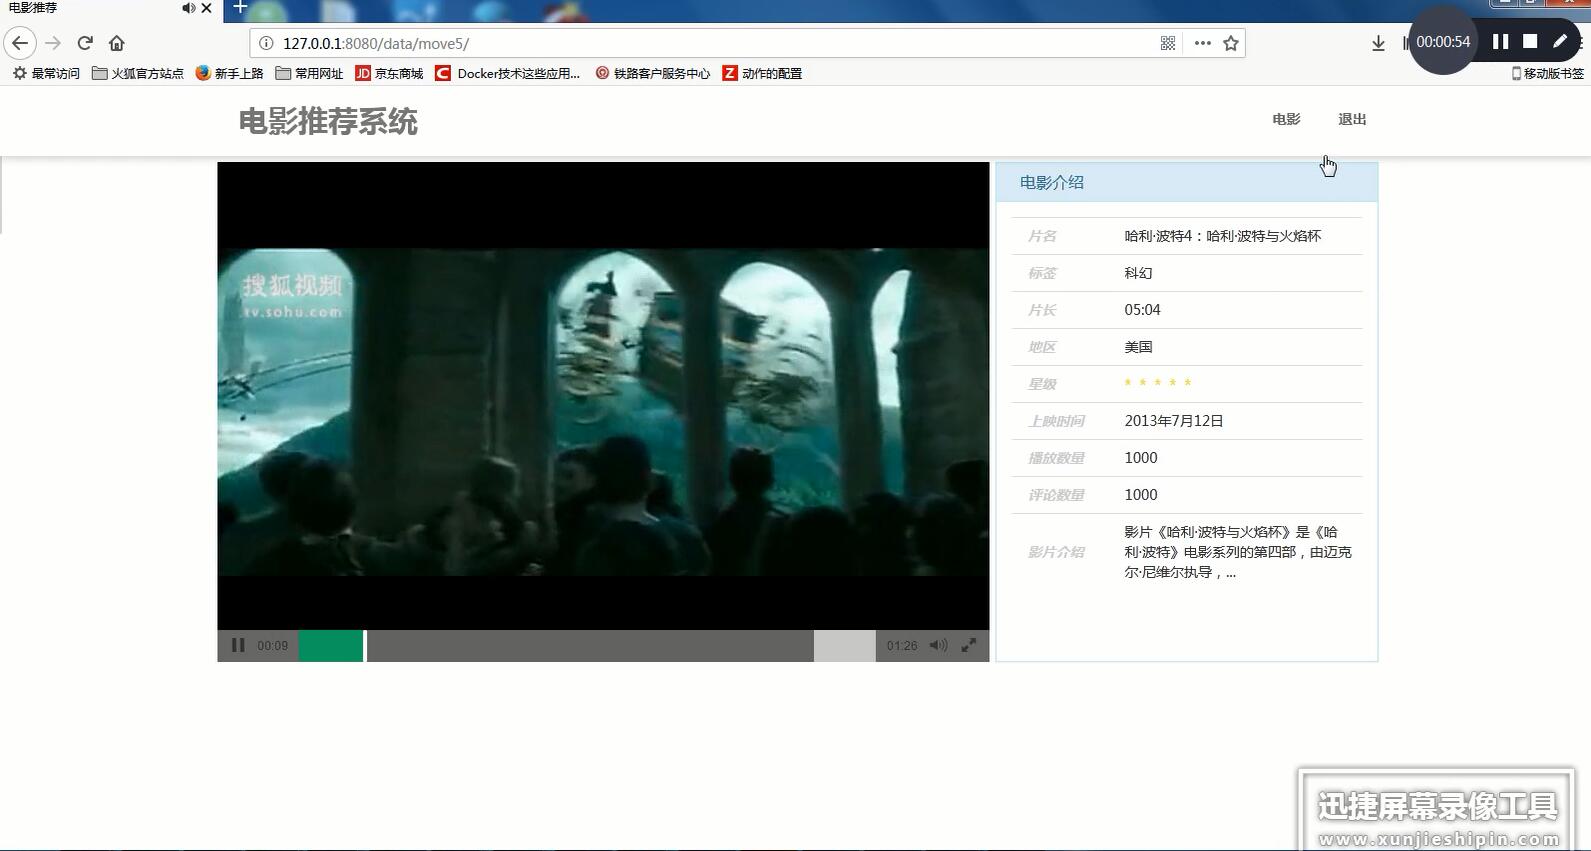Stop the screen recording
Viewport: 1591px width, 851px height.
click(1530, 41)
